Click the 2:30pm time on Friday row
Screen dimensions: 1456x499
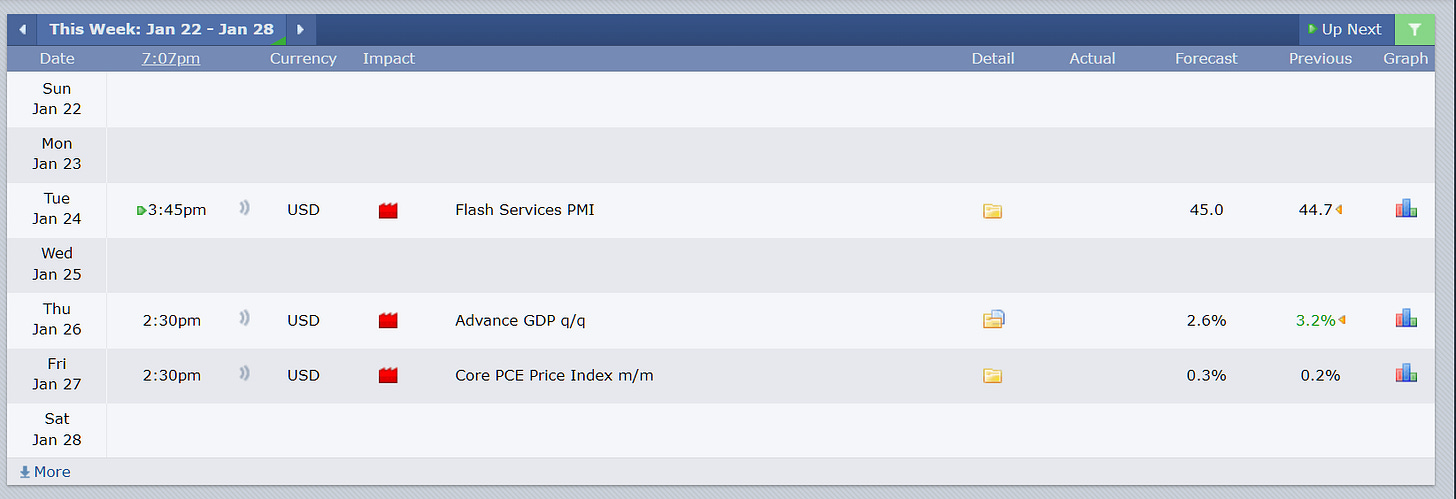coord(171,375)
